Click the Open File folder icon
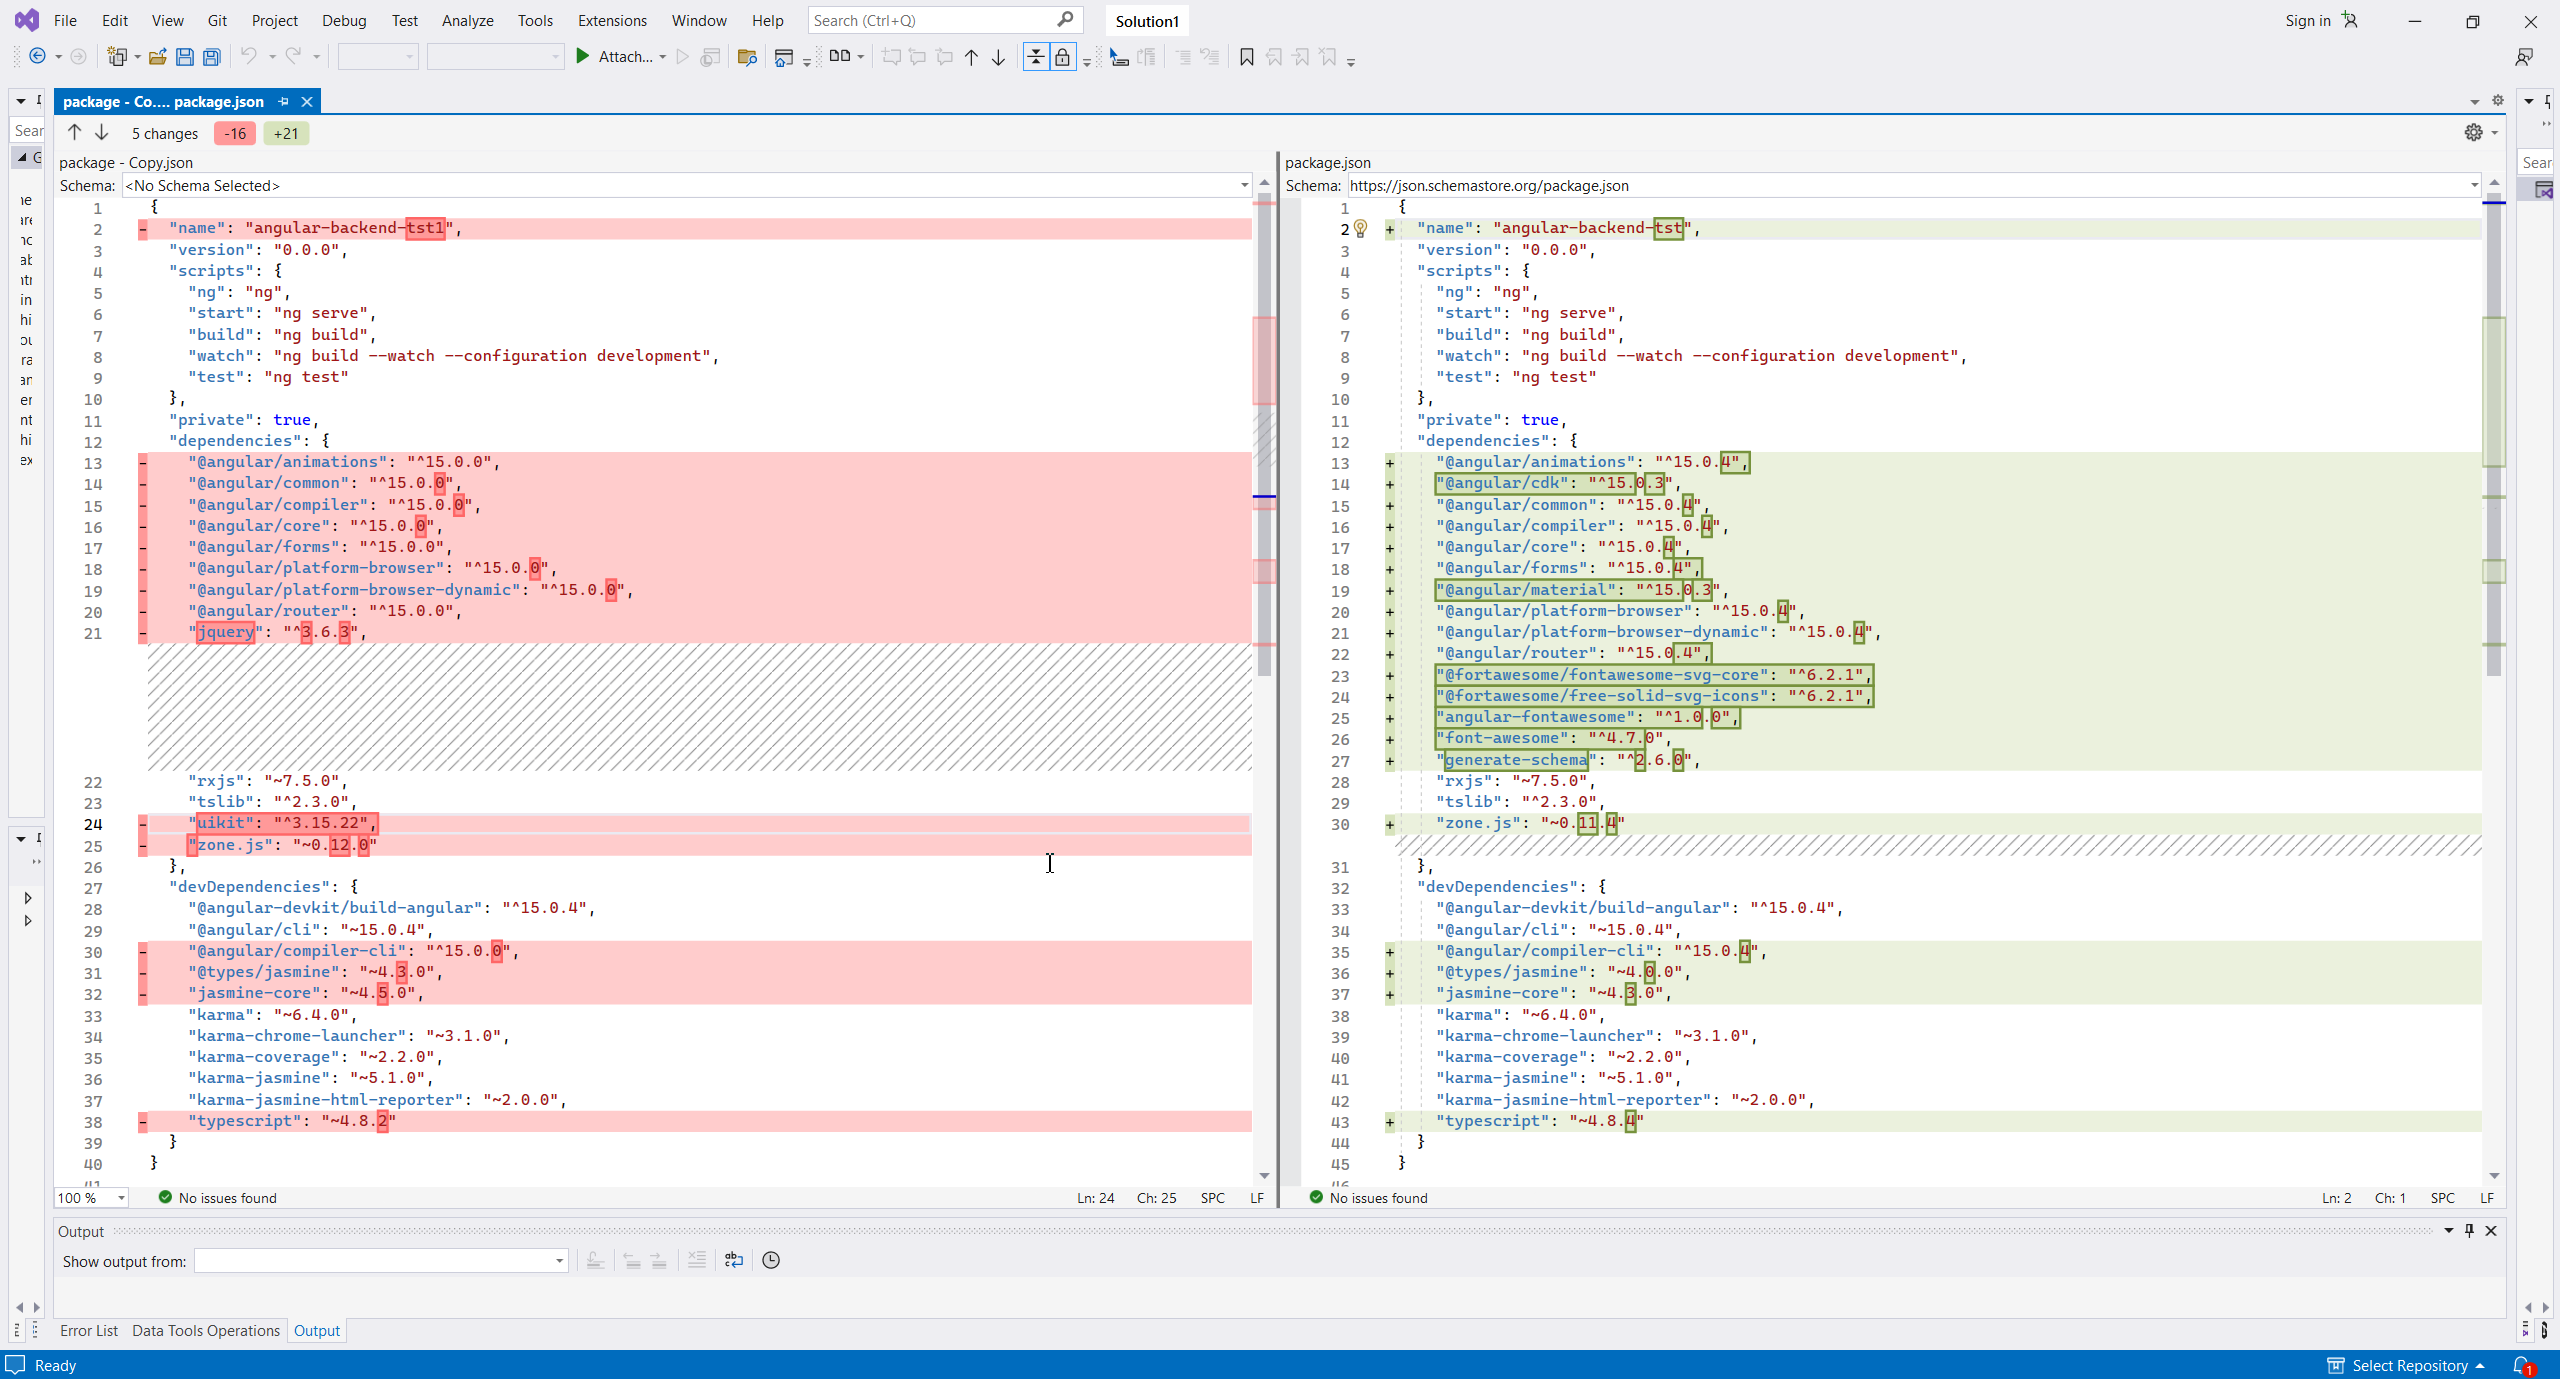This screenshot has width=2560, height=1379. pyautogui.click(x=157, y=57)
